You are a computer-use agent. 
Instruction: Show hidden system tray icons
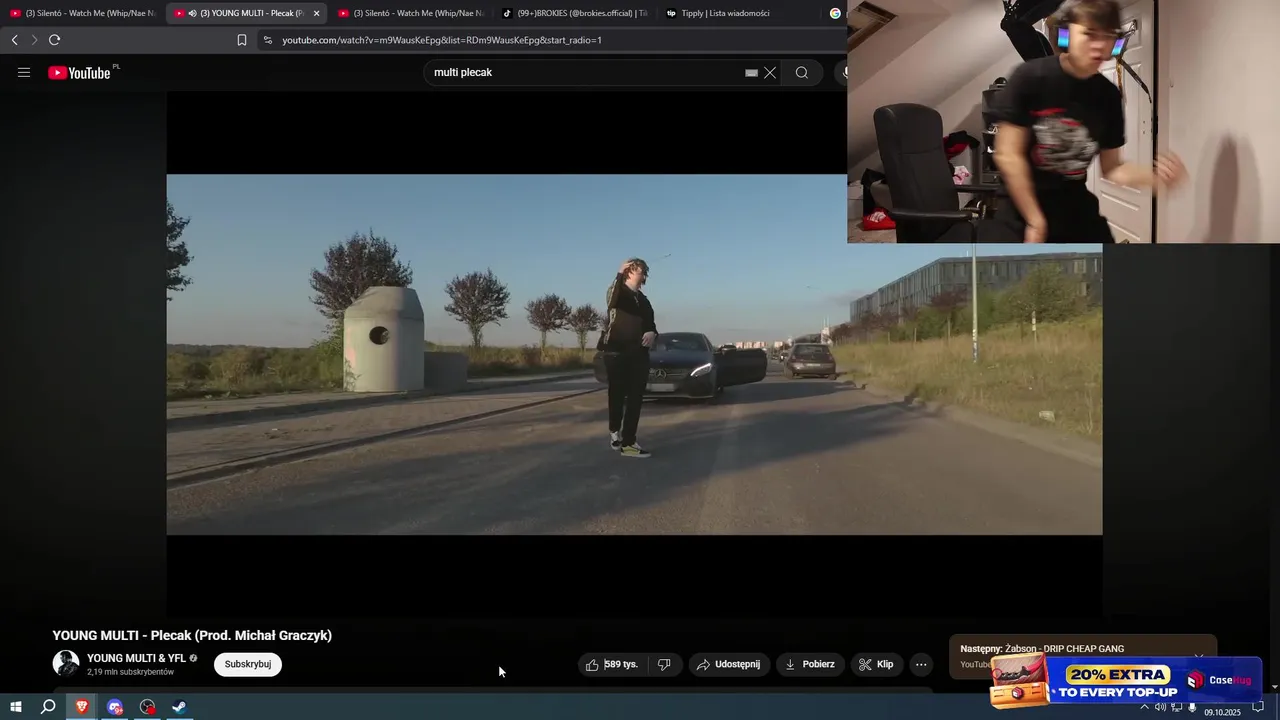click(x=1144, y=707)
